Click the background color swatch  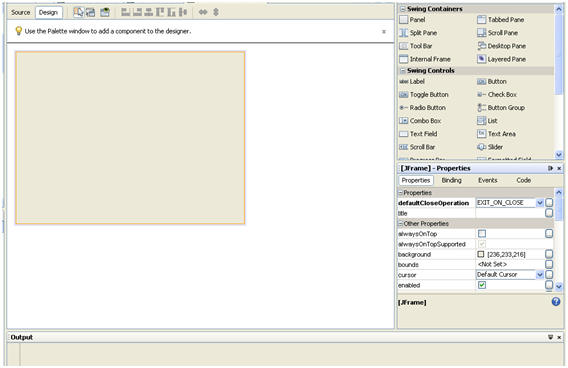(x=481, y=254)
